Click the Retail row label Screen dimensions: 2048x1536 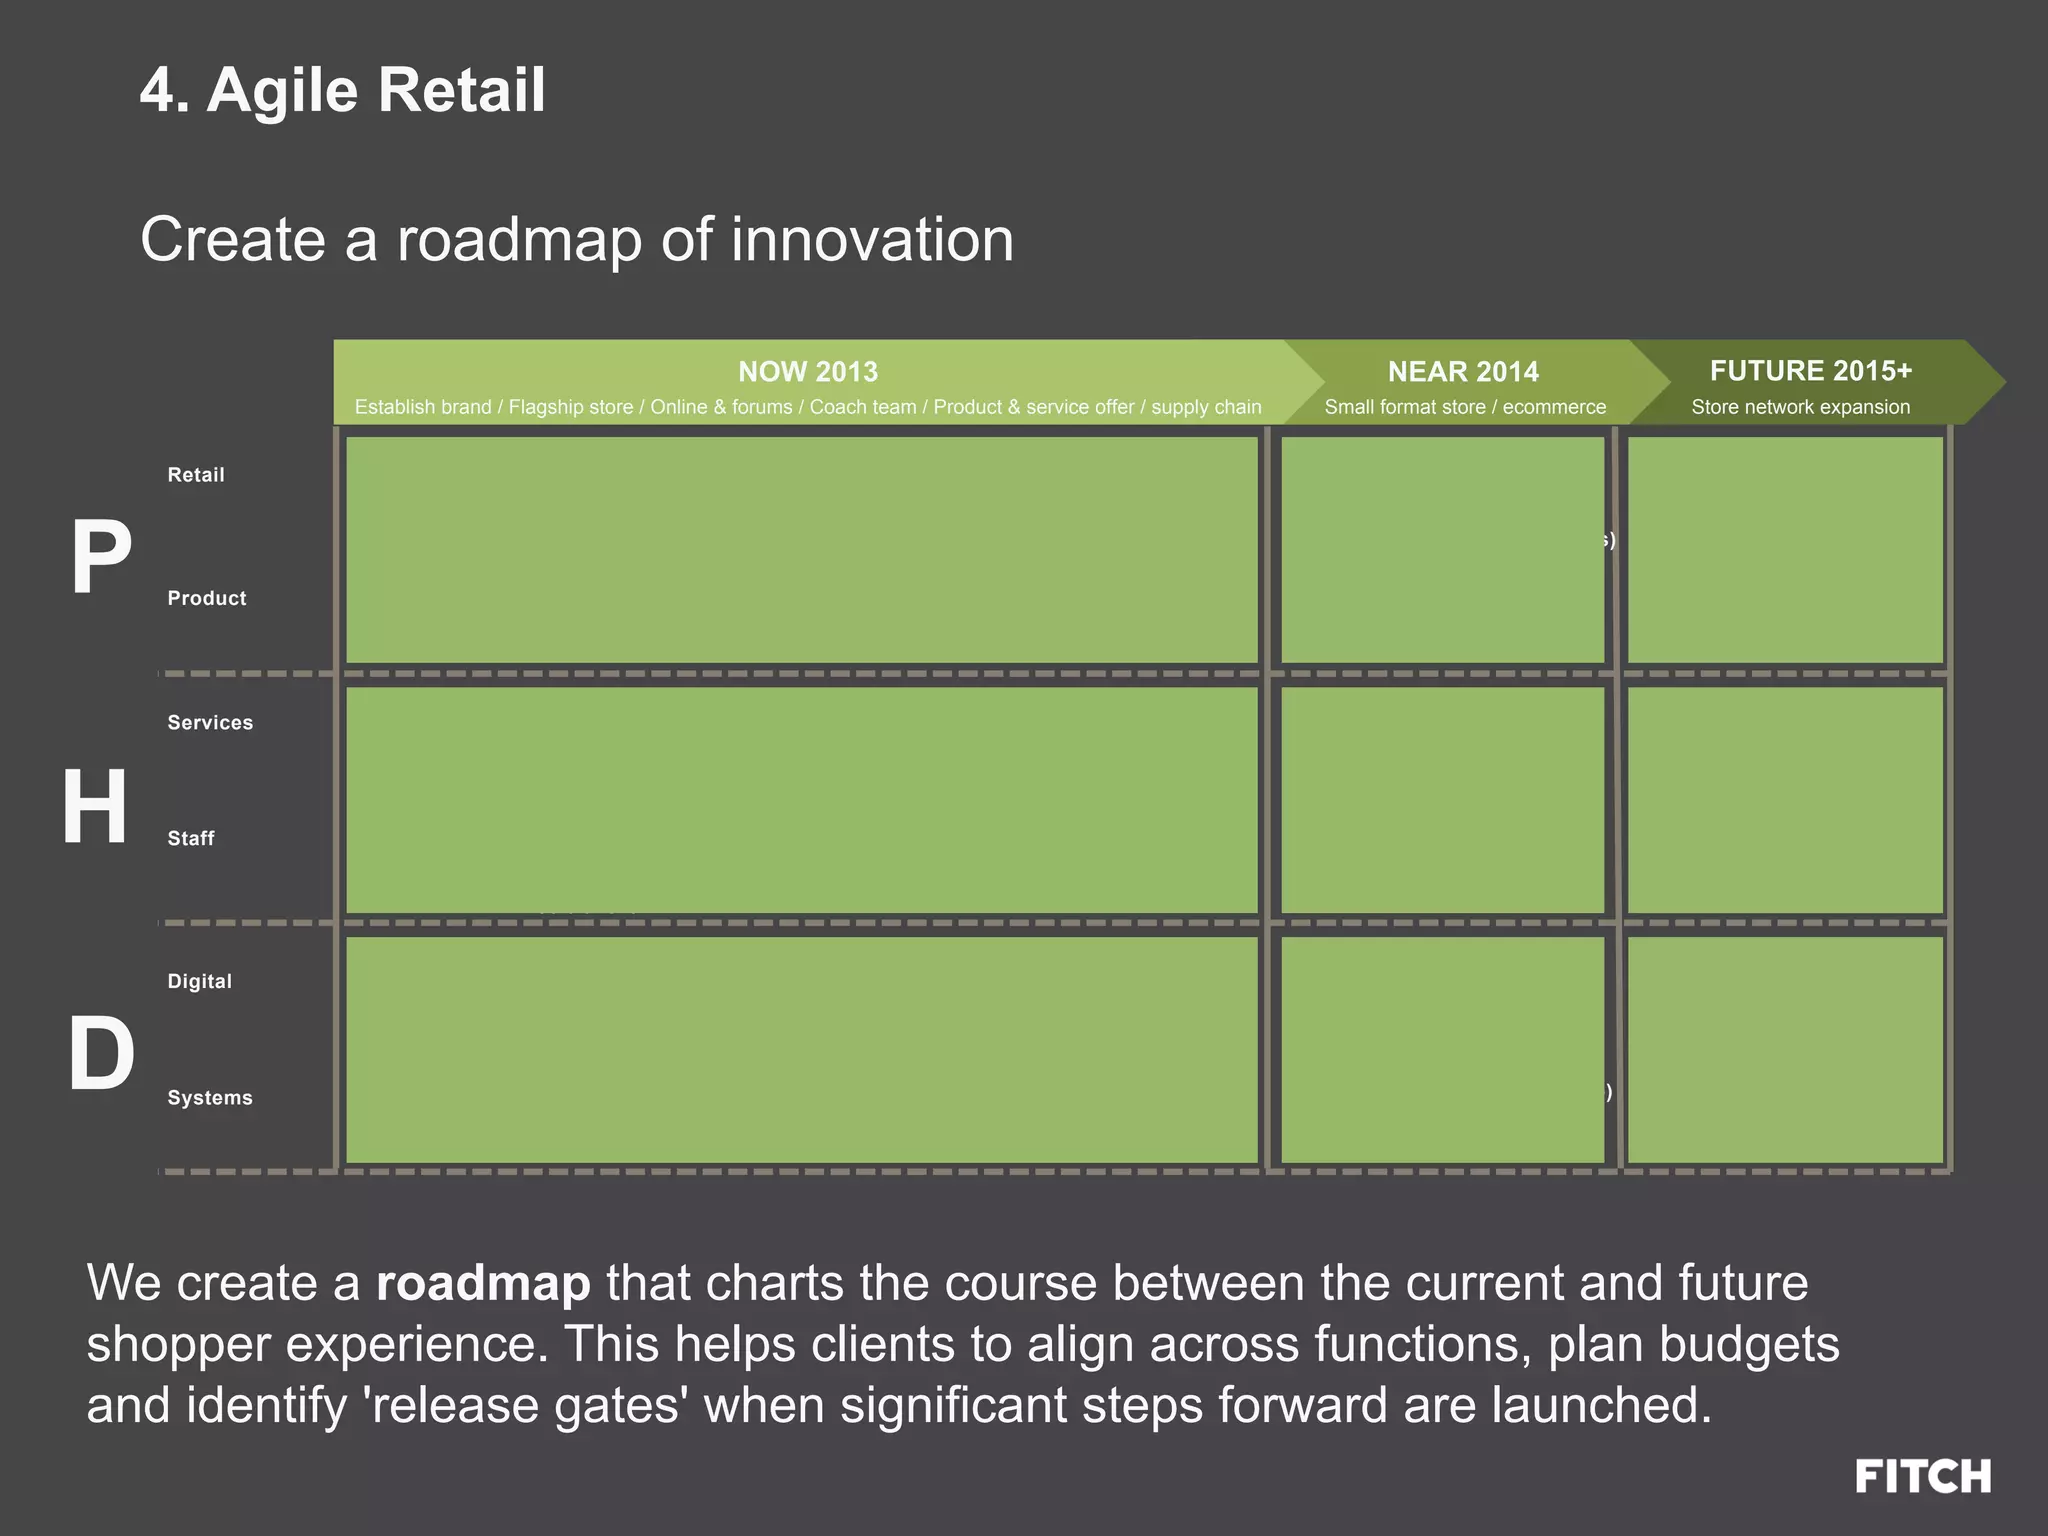[196, 475]
